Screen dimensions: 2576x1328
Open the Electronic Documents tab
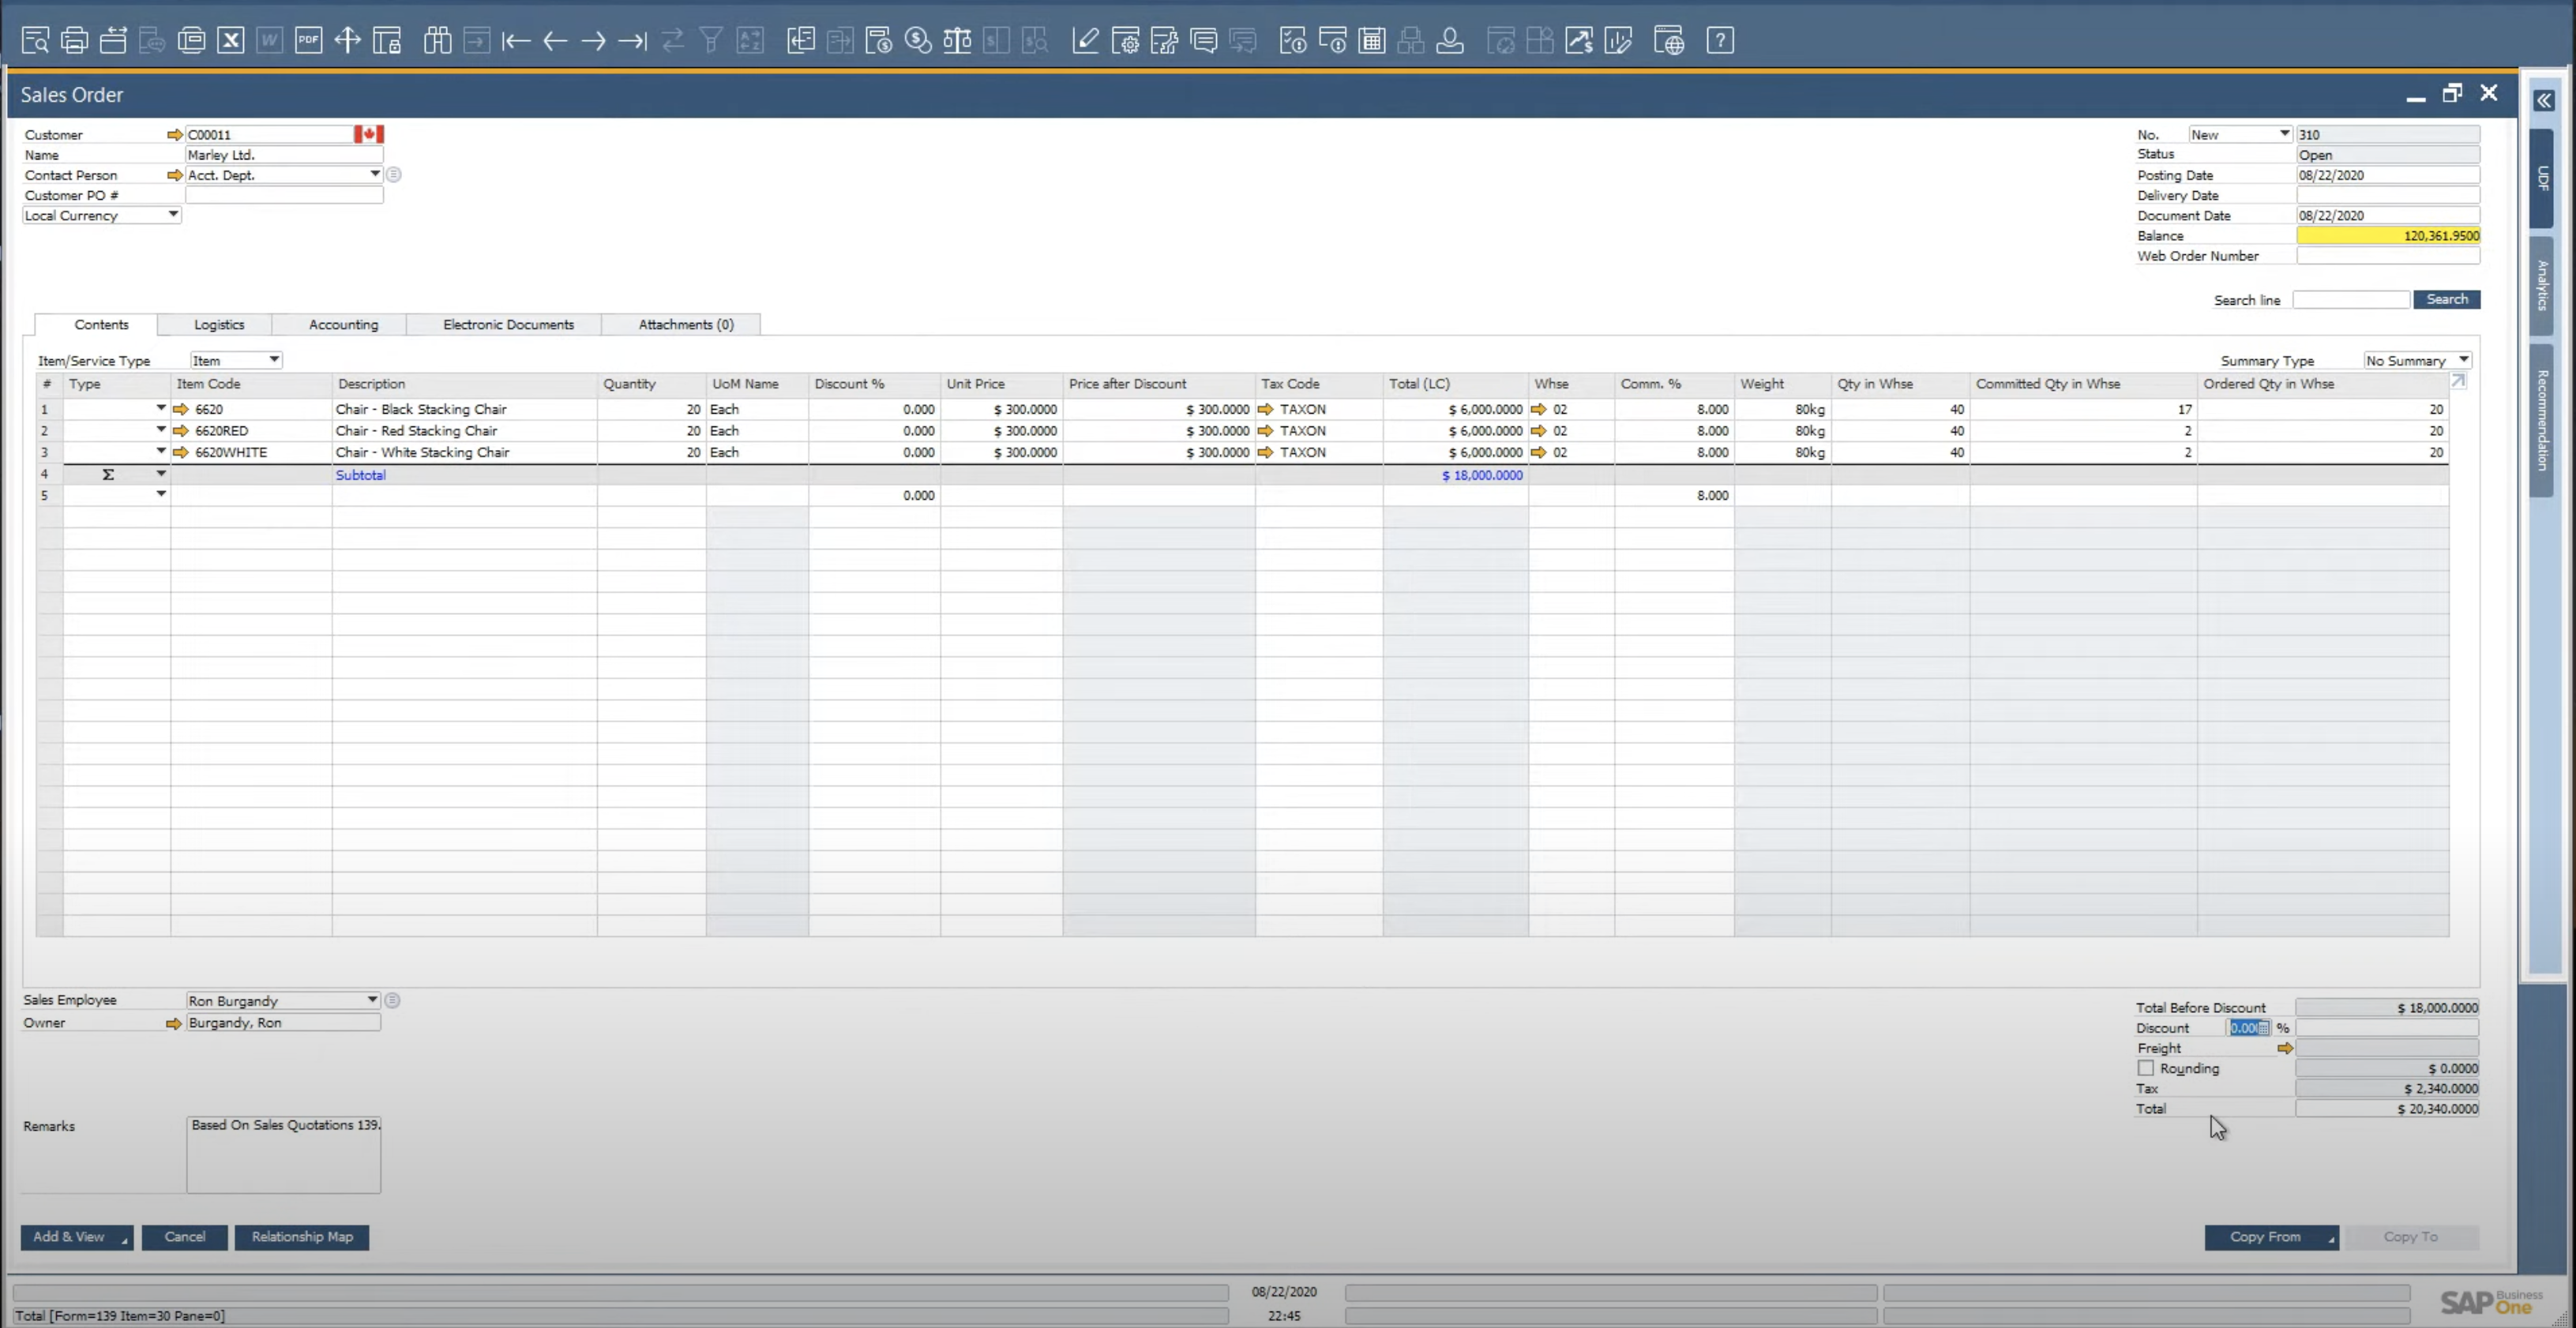point(507,324)
